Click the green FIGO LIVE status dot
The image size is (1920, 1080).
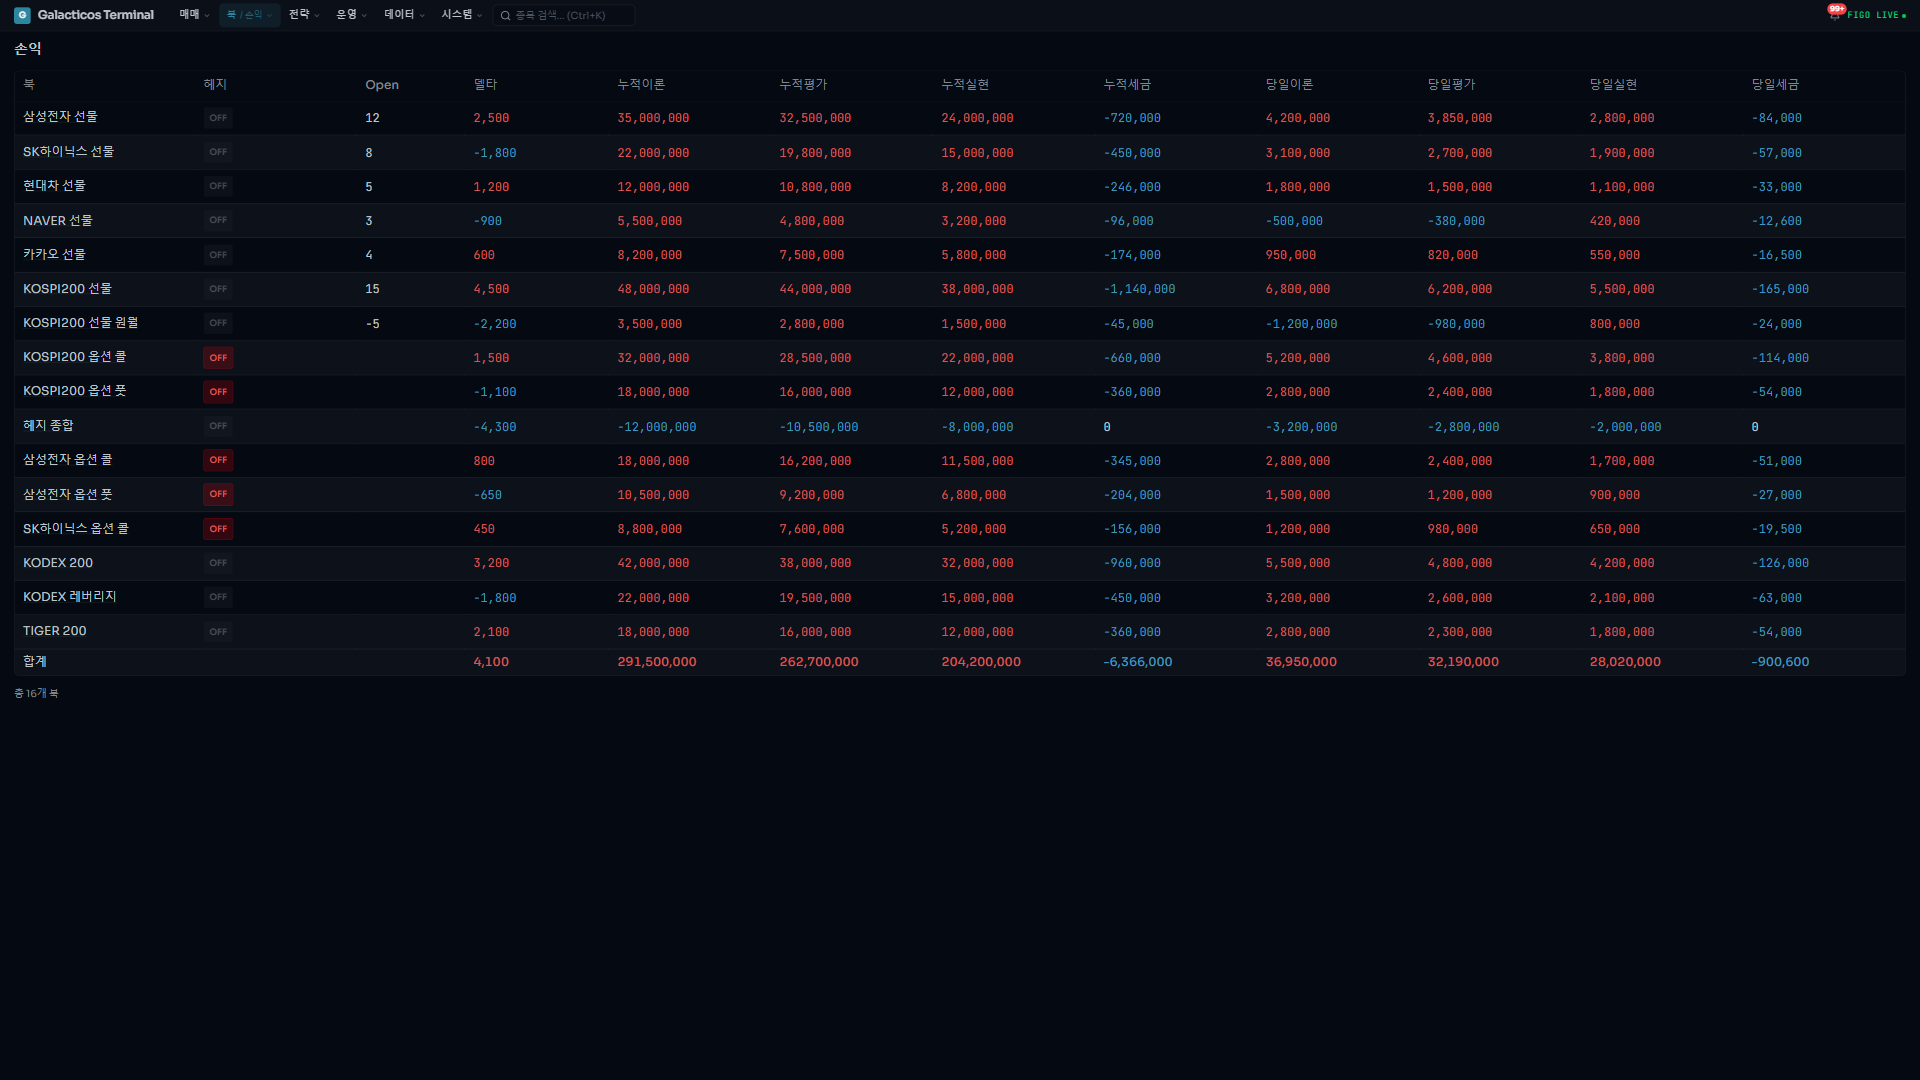(1904, 16)
